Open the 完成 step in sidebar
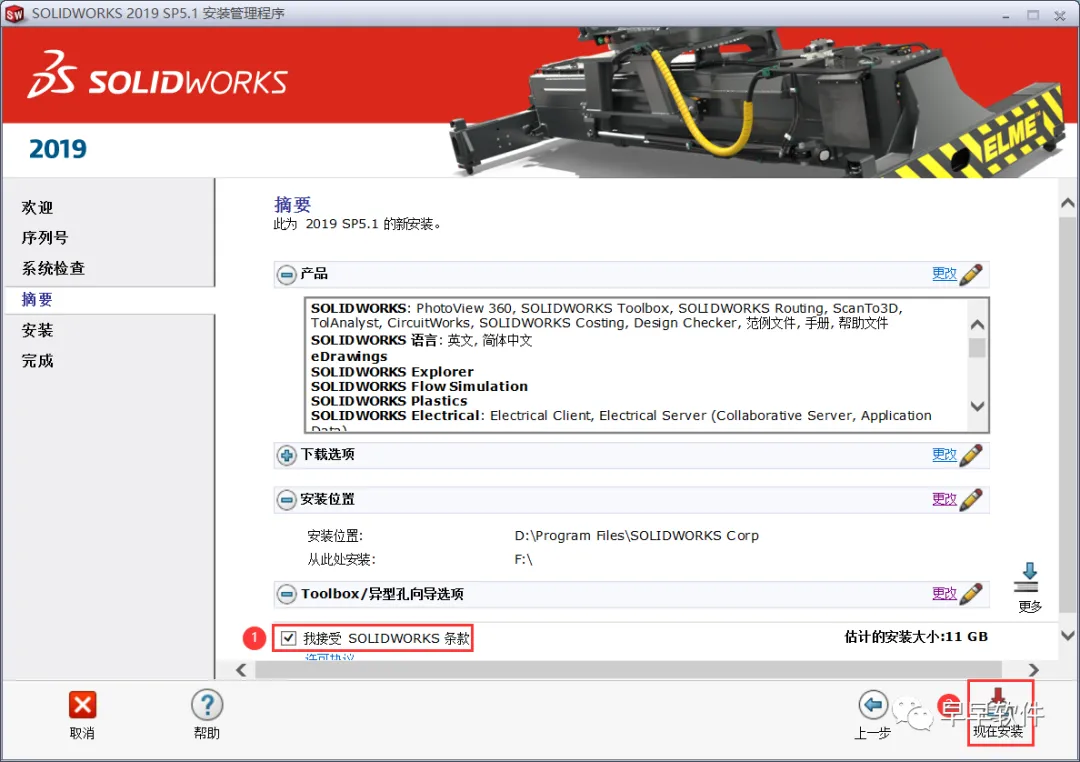Image resolution: width=1080 pixels, height=762 pixels. click(x=37, y=360)
